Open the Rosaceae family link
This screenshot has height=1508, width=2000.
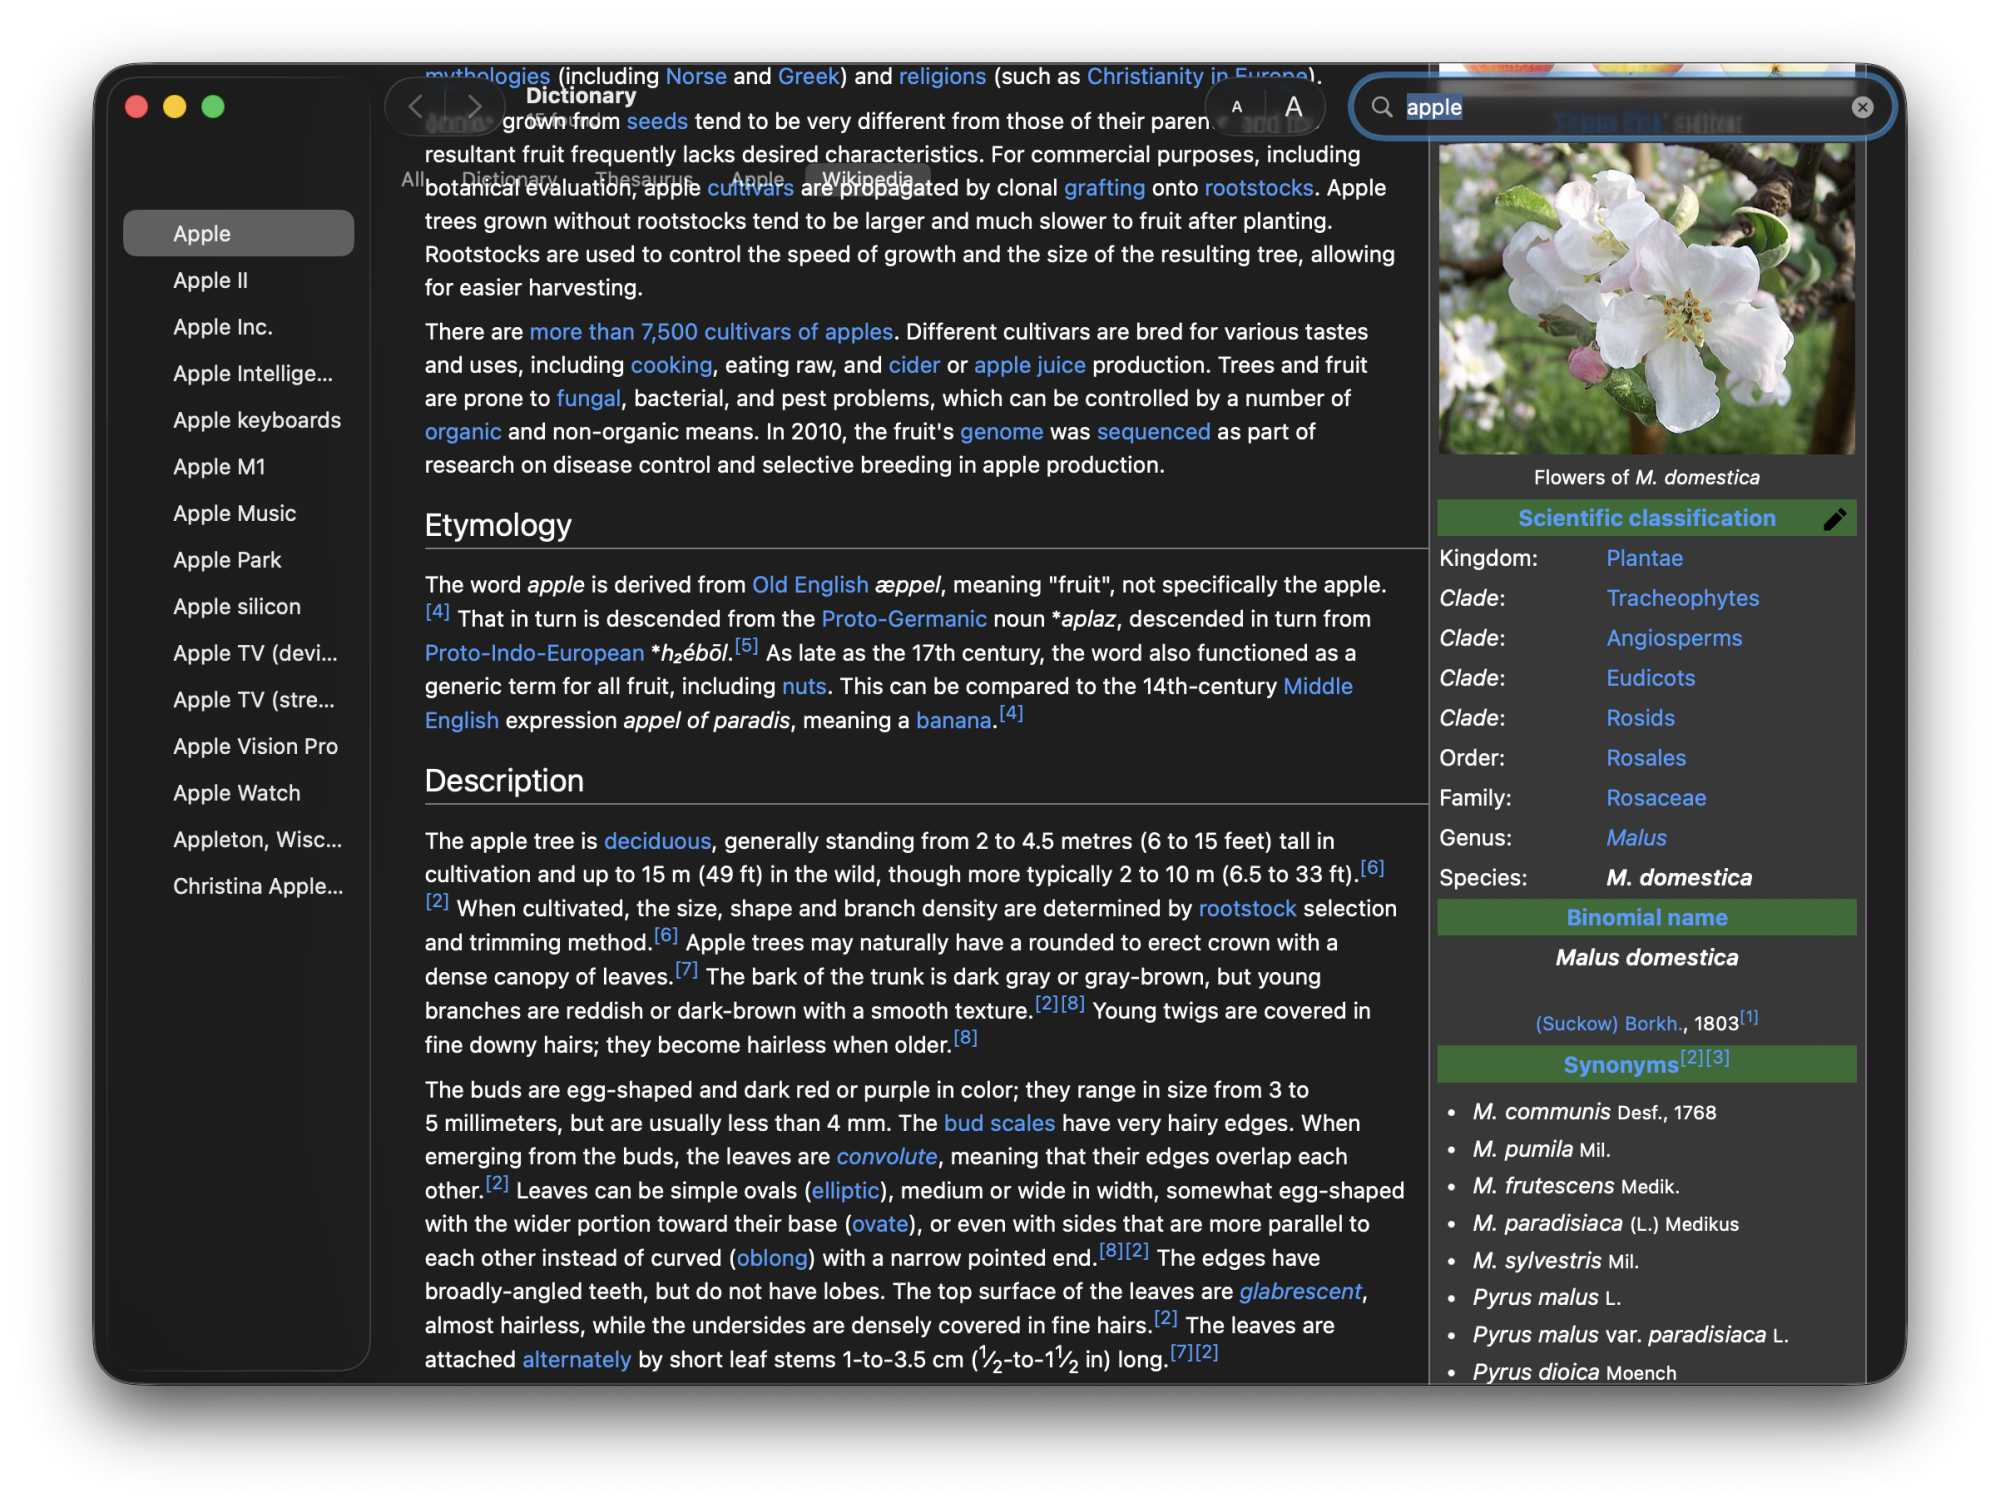[x=1655, y=798]
